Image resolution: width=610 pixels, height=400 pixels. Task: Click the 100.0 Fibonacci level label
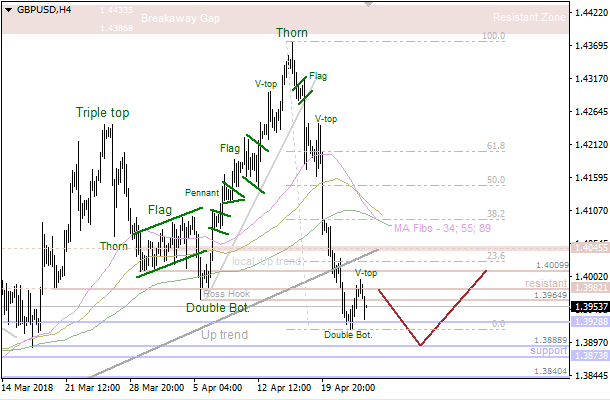pyautogui.click(x=492, y=36)
